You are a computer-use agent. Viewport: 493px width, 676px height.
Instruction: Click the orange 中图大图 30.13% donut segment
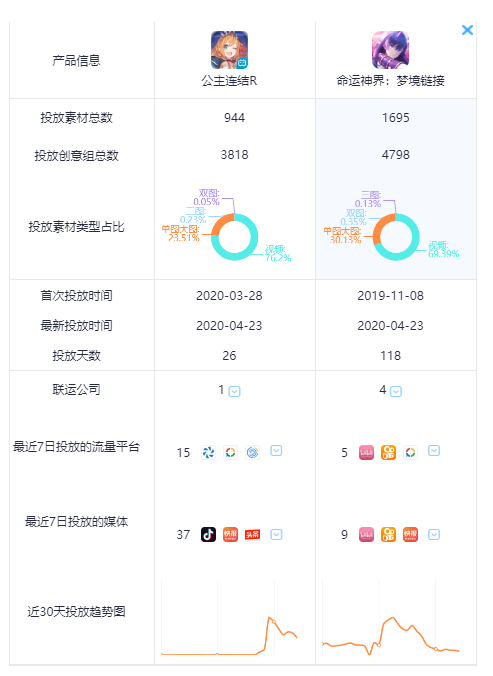tap(379, 228)
